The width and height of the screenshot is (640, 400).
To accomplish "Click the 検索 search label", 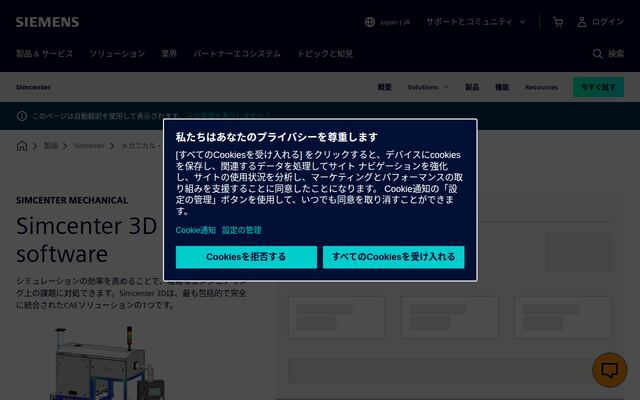I will [616, 54].
